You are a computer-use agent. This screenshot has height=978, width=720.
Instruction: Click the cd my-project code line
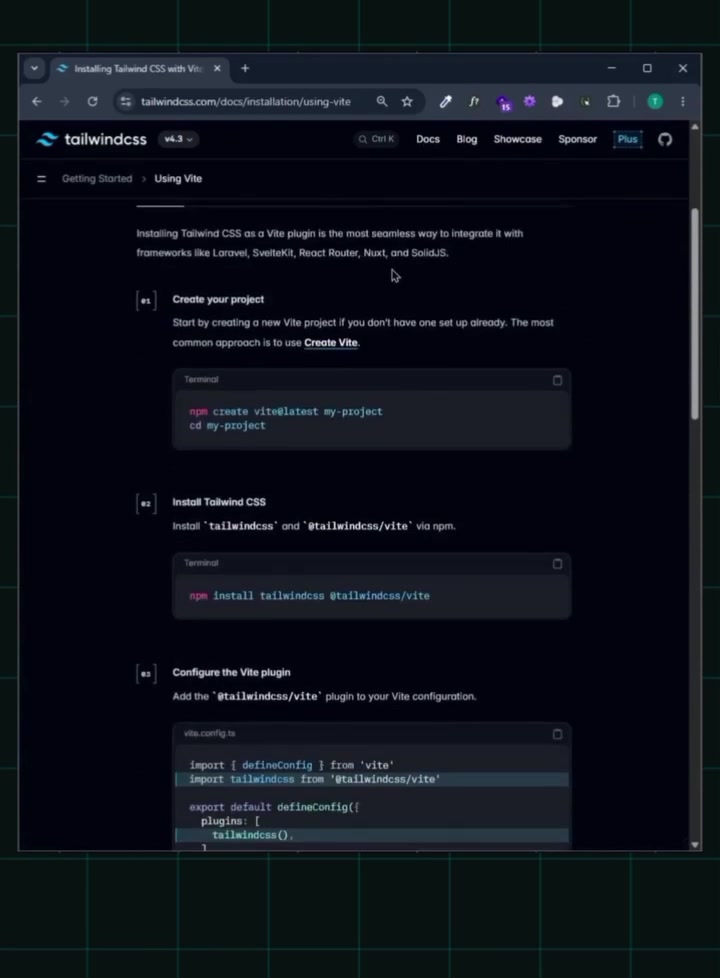pos(228,425)
